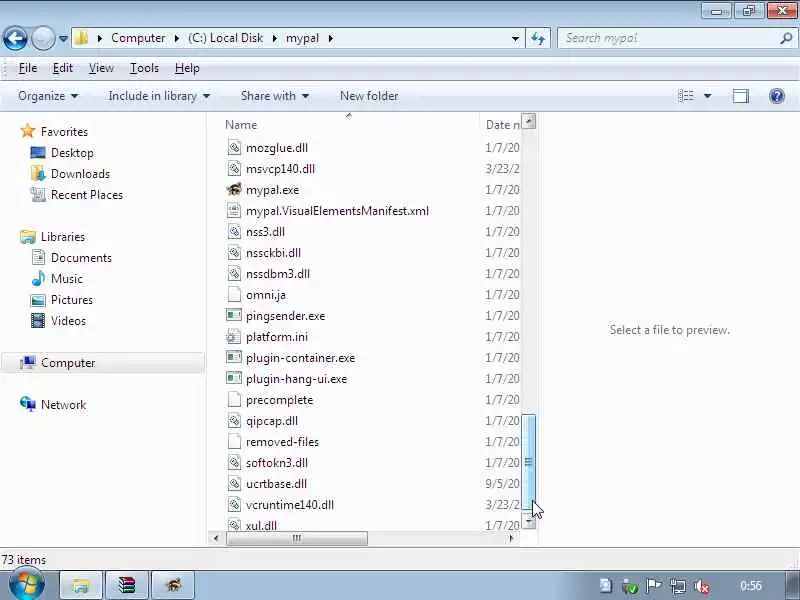The width and height of the screenshot is (800, 600).
Task: Click (C:) Local Disk in breadcrumb
Action: 225,38
